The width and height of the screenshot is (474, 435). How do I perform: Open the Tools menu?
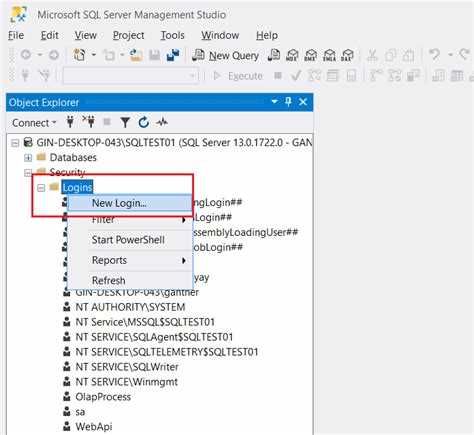pyautogui.click(x=172, y=35)
